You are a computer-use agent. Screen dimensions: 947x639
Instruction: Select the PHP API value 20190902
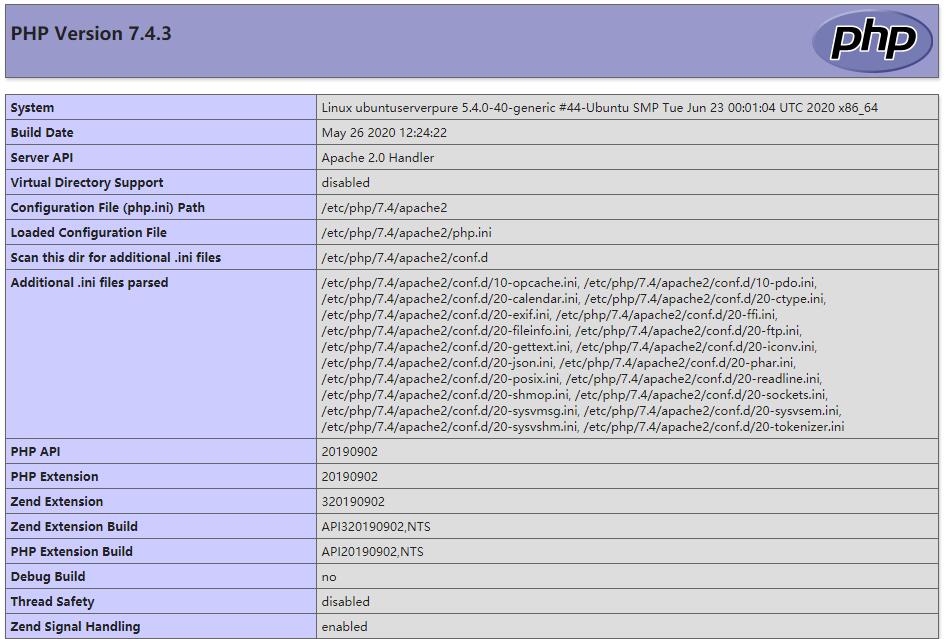[x=350, y=451]
